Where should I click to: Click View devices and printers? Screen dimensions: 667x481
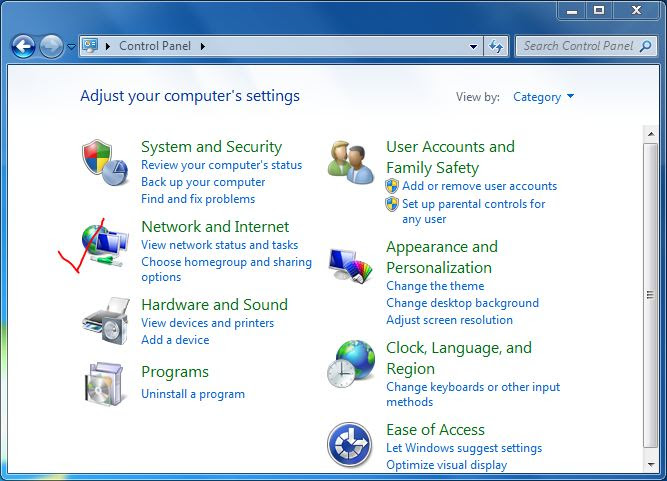[x=207, y=323]
